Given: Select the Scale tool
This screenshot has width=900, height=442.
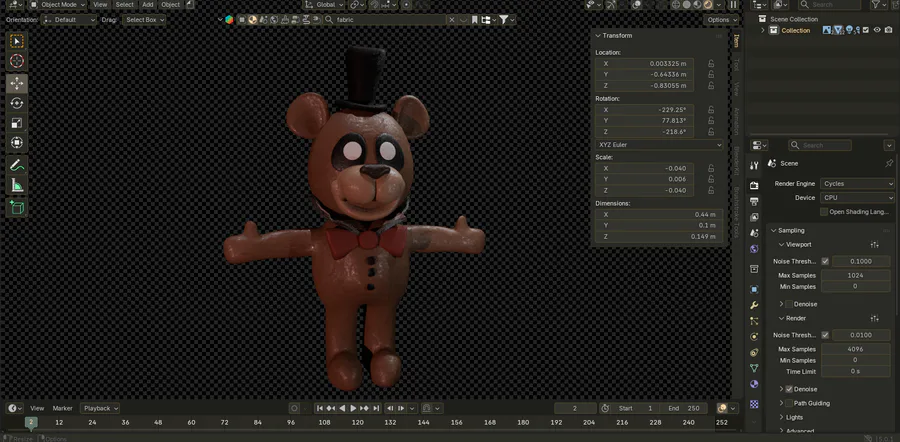Looking at the screenshot, I should (17, 123).
